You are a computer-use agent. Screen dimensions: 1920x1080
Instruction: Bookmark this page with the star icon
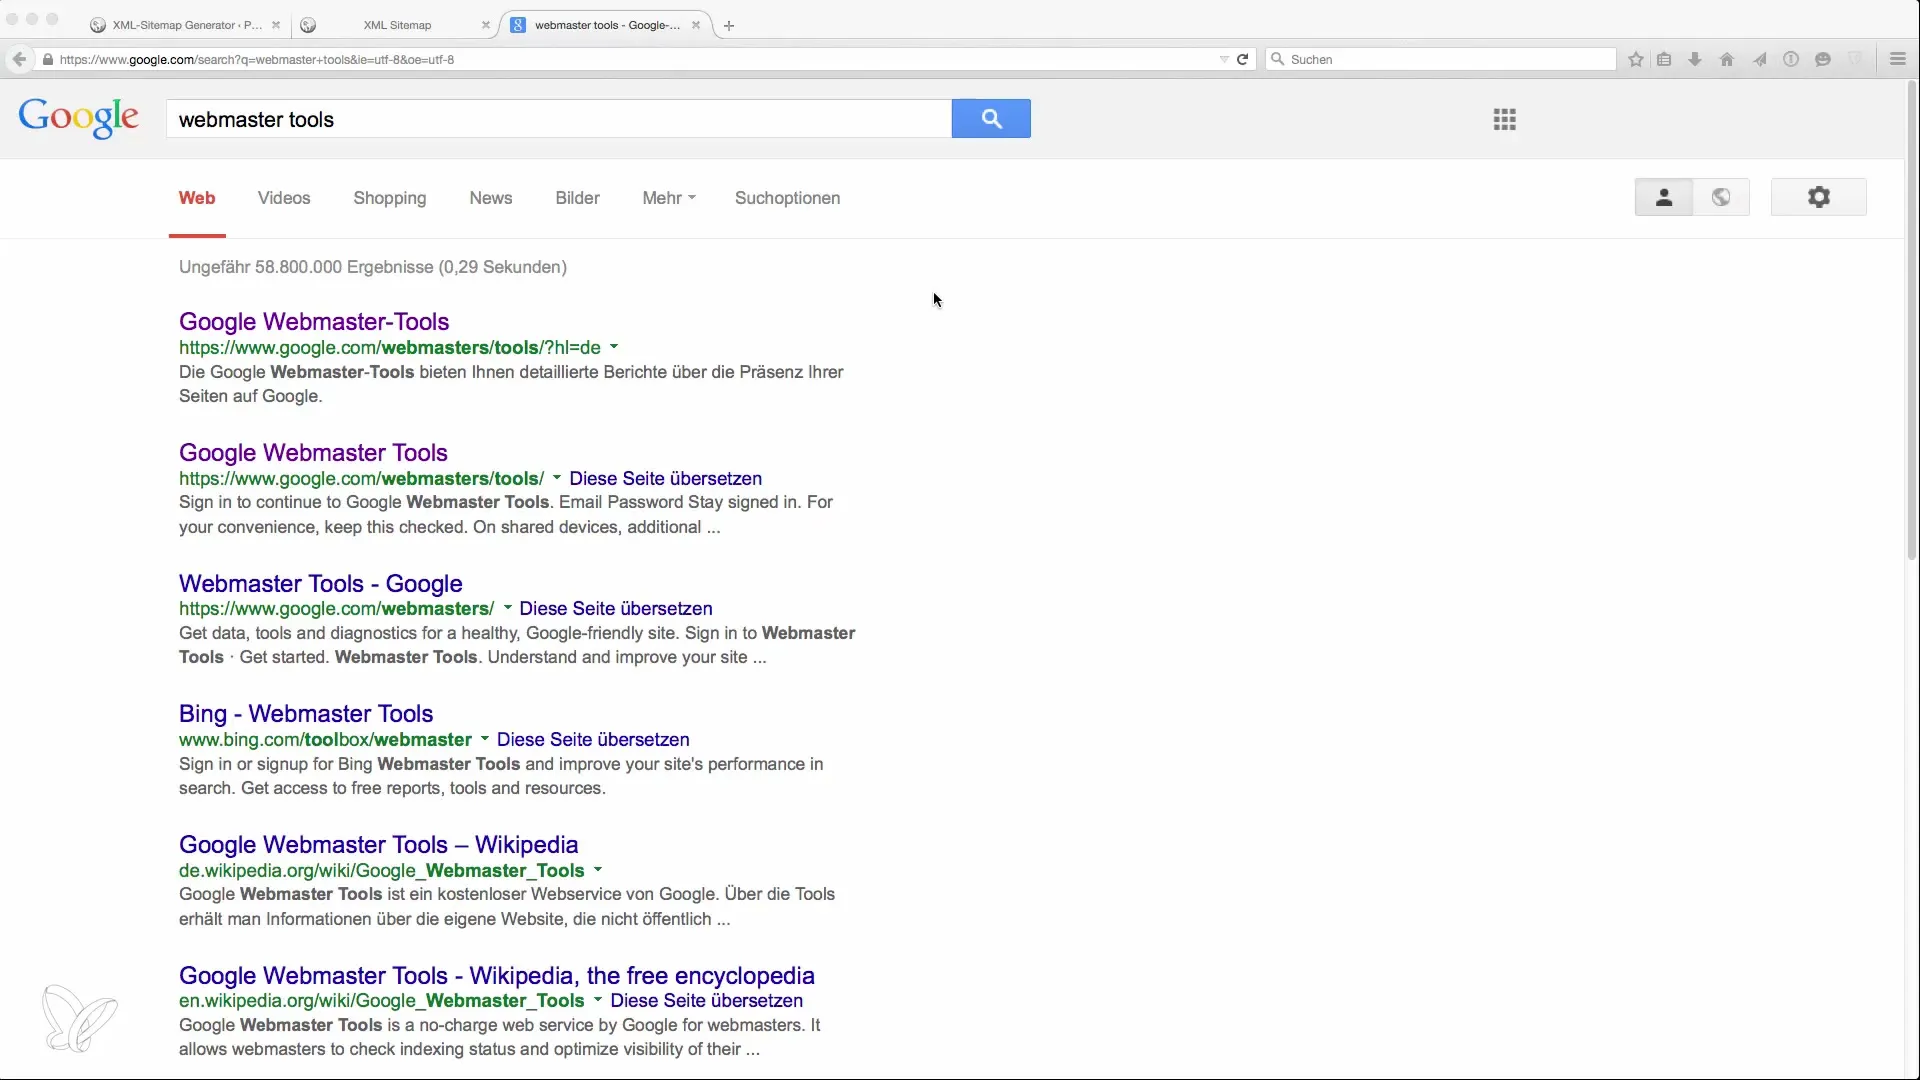(x=1636, y=59)
